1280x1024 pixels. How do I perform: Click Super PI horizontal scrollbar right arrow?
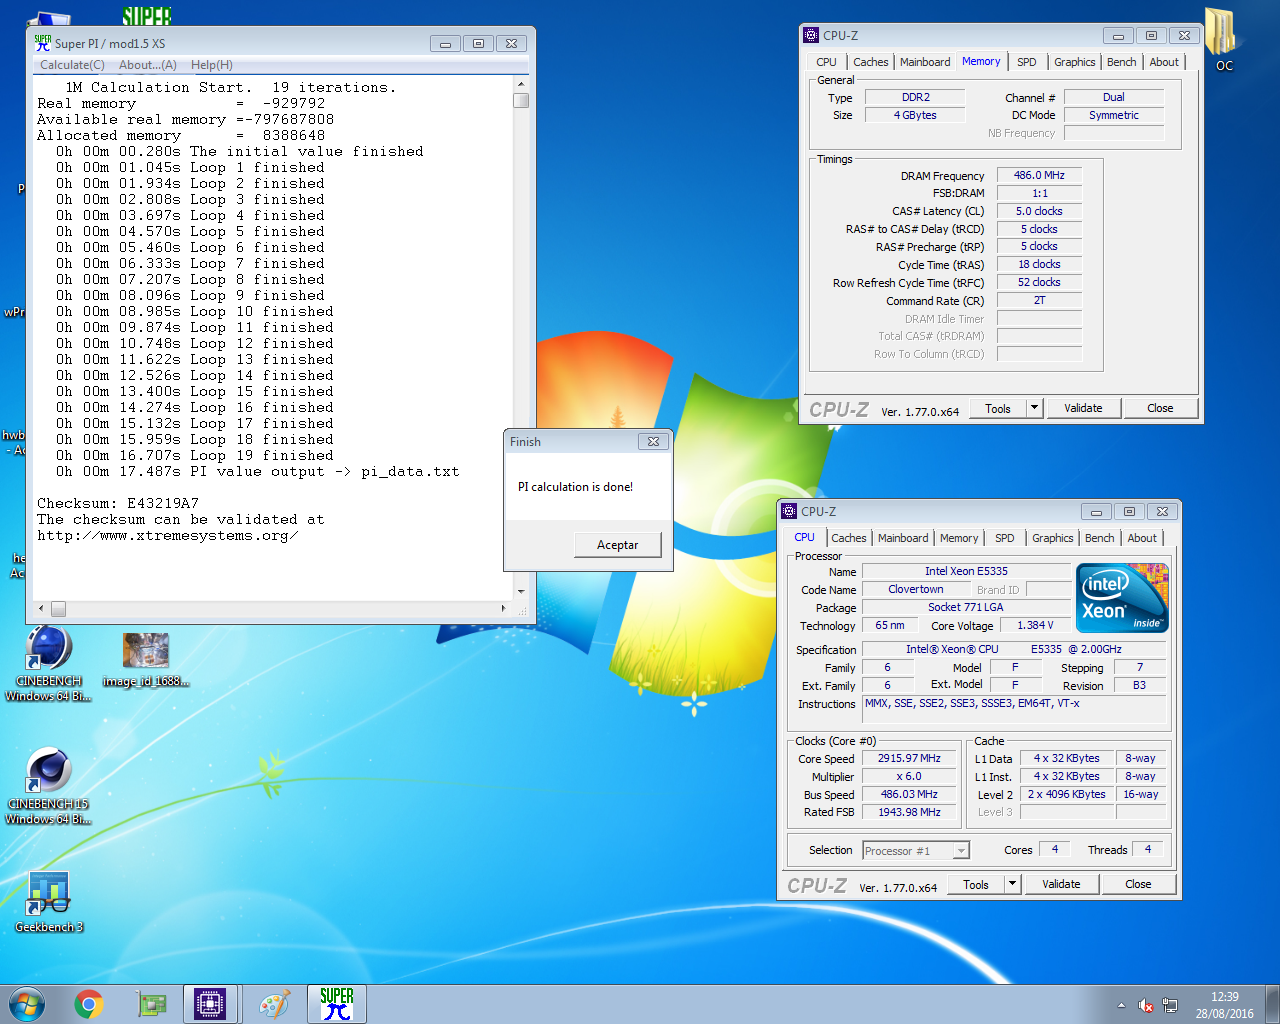coord(503,608)
